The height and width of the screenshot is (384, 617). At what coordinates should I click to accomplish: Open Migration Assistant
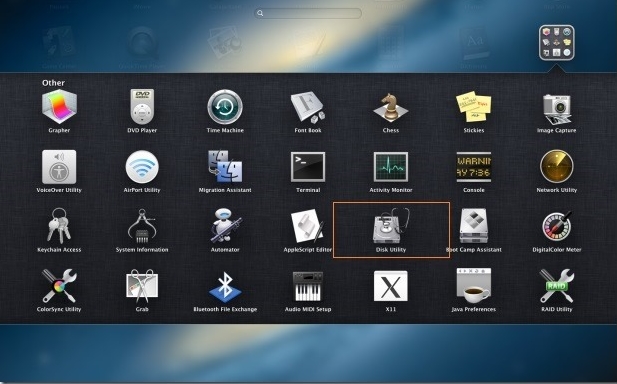point(225,166)
